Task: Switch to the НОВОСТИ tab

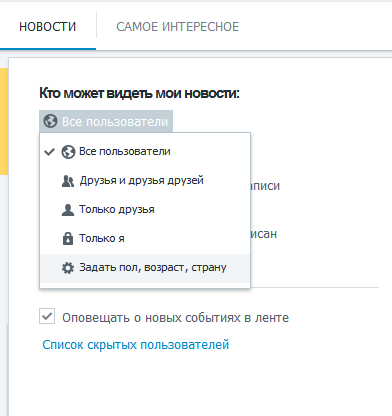Action: click(x=48, y=27)
